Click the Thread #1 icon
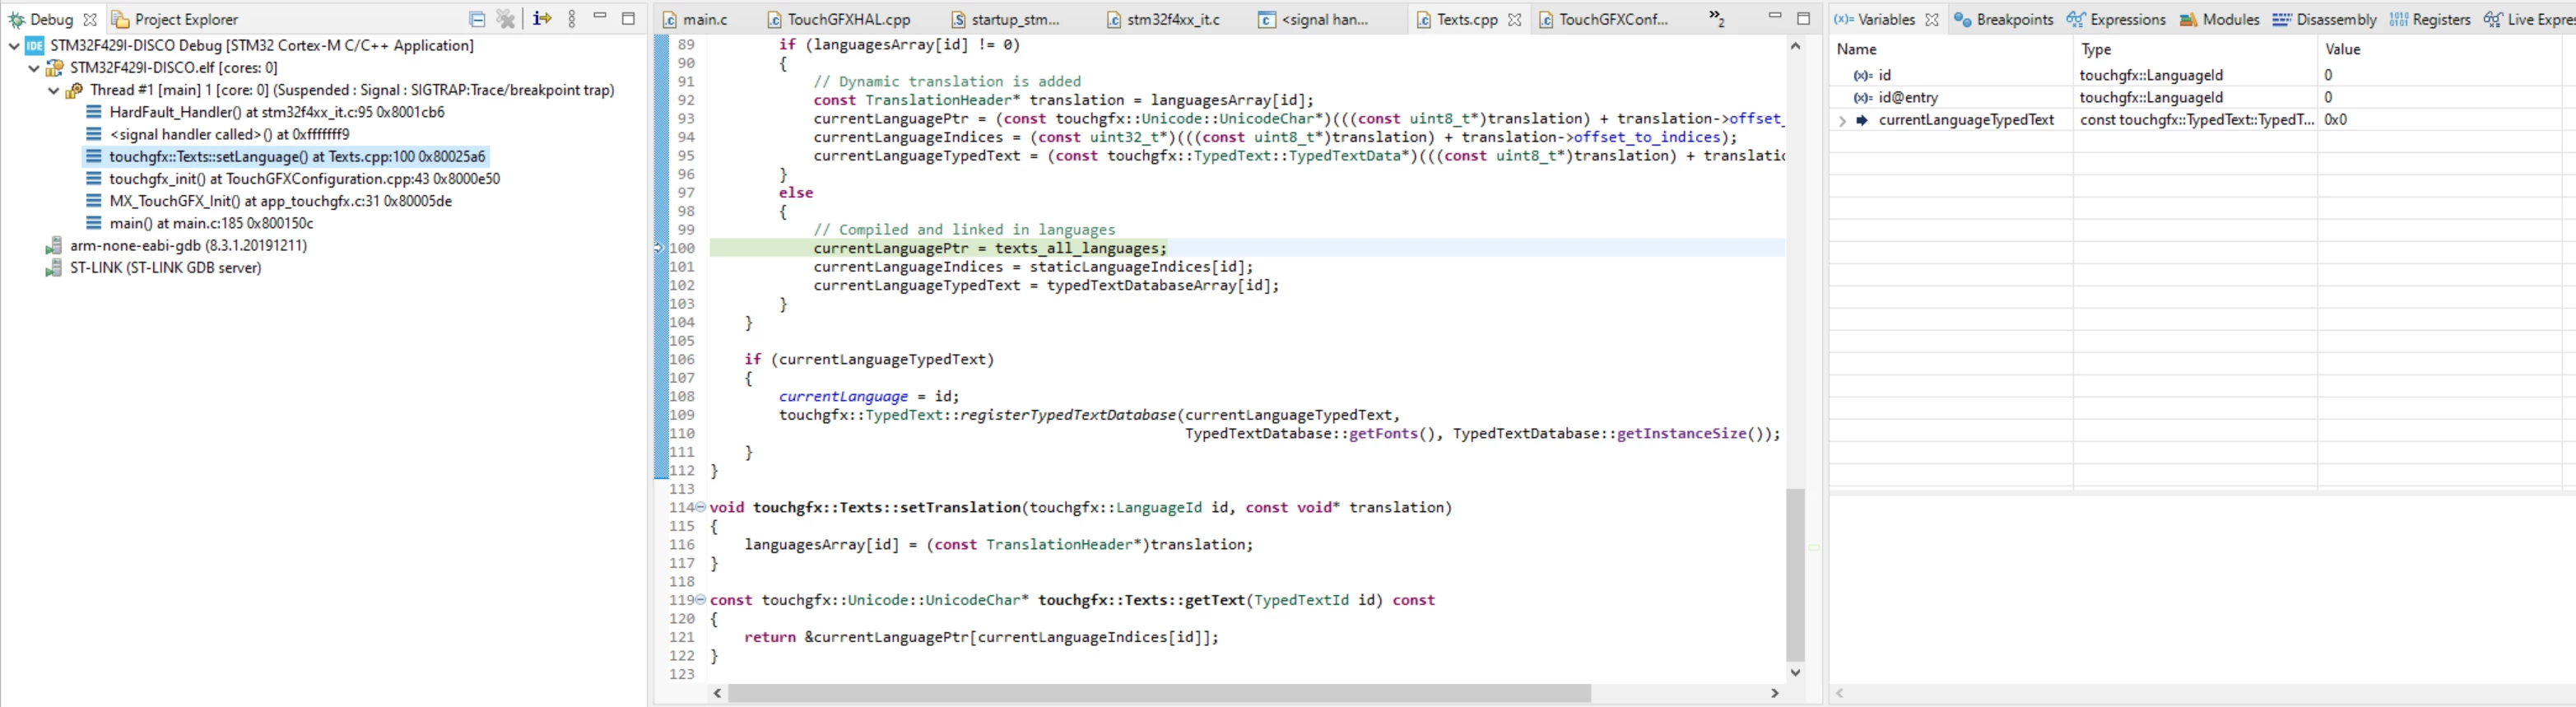 74,90
